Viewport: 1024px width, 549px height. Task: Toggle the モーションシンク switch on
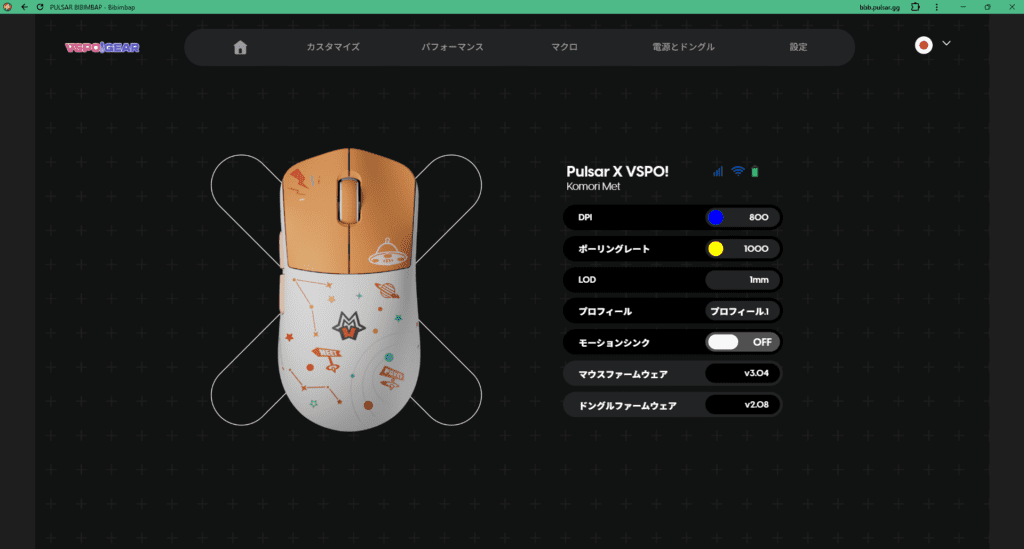(741, 342)
